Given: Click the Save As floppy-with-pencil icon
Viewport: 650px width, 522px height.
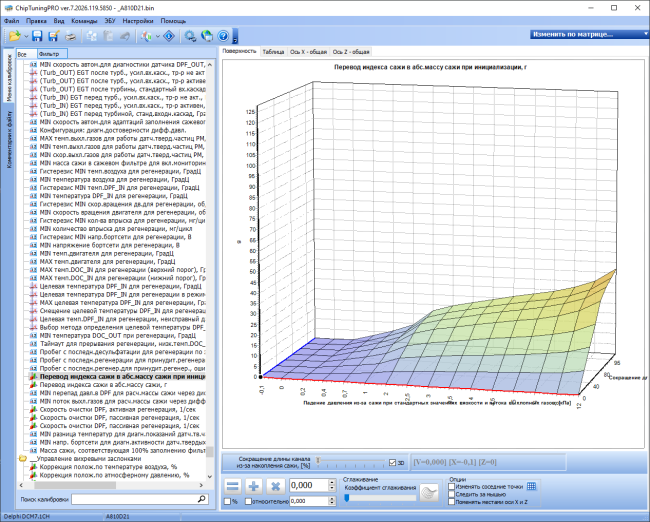Looking at the screenshot, I should (53, 36).
